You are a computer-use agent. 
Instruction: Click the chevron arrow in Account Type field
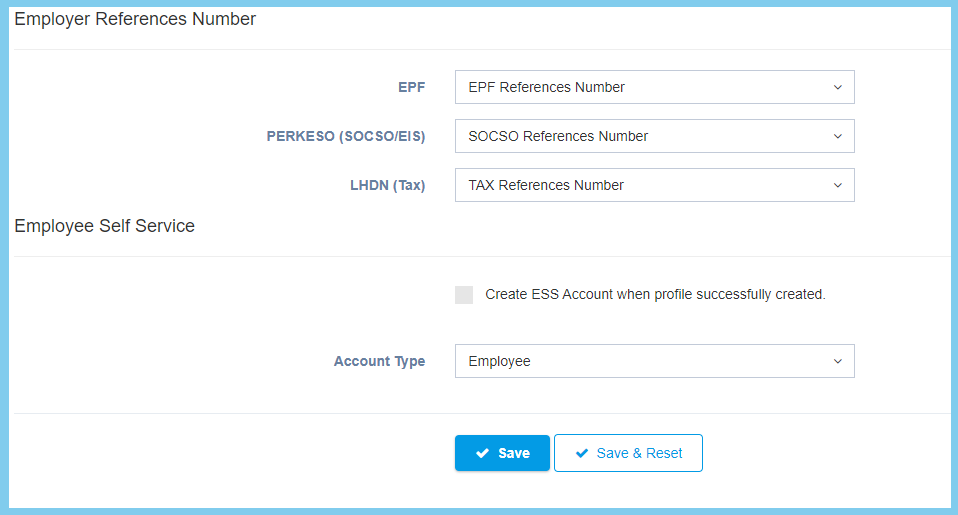tap(837, 361)
